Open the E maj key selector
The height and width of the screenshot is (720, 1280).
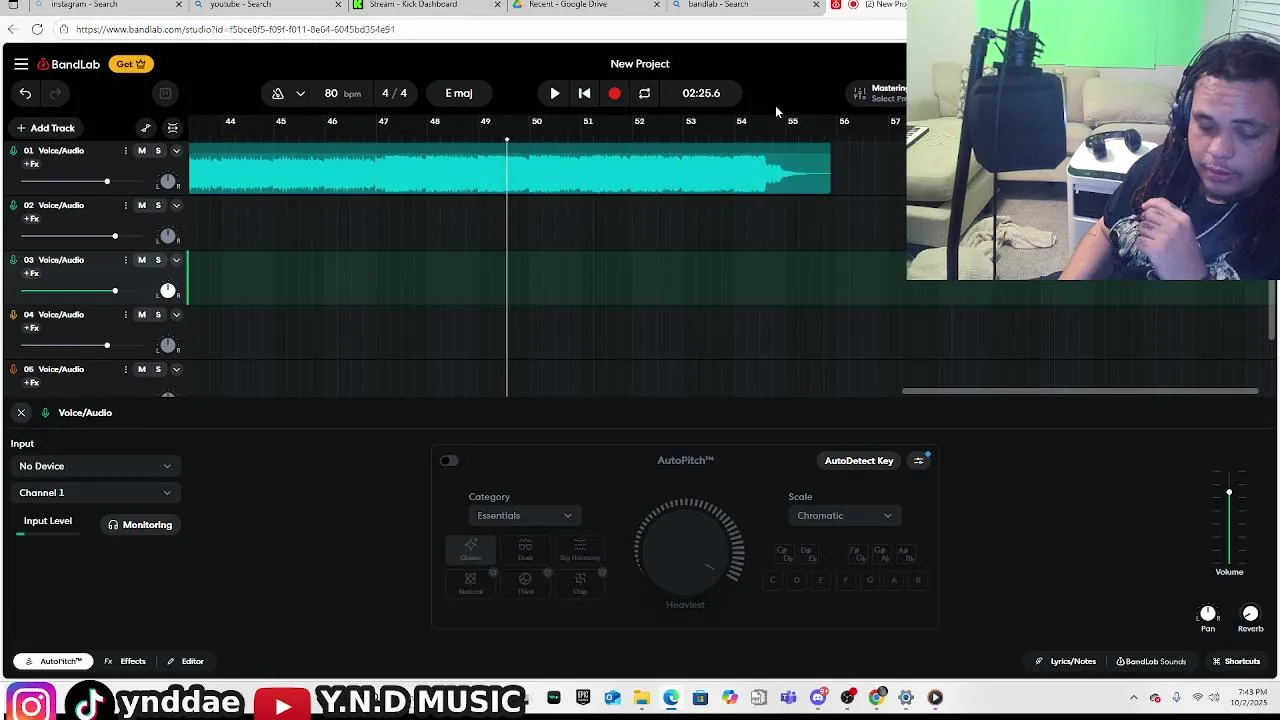[459, 93]
